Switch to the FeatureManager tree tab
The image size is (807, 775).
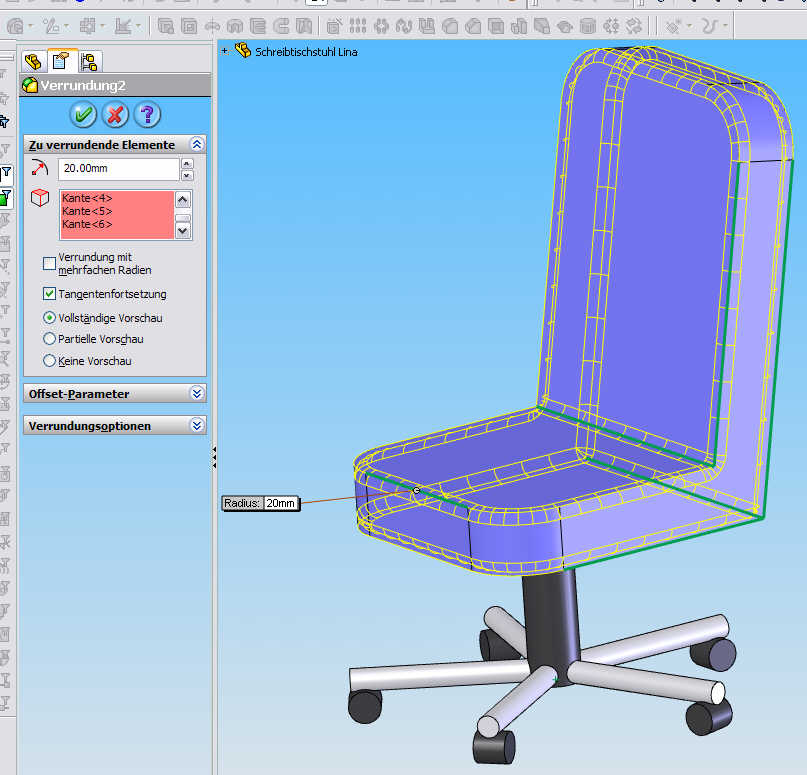coord(33,62)
